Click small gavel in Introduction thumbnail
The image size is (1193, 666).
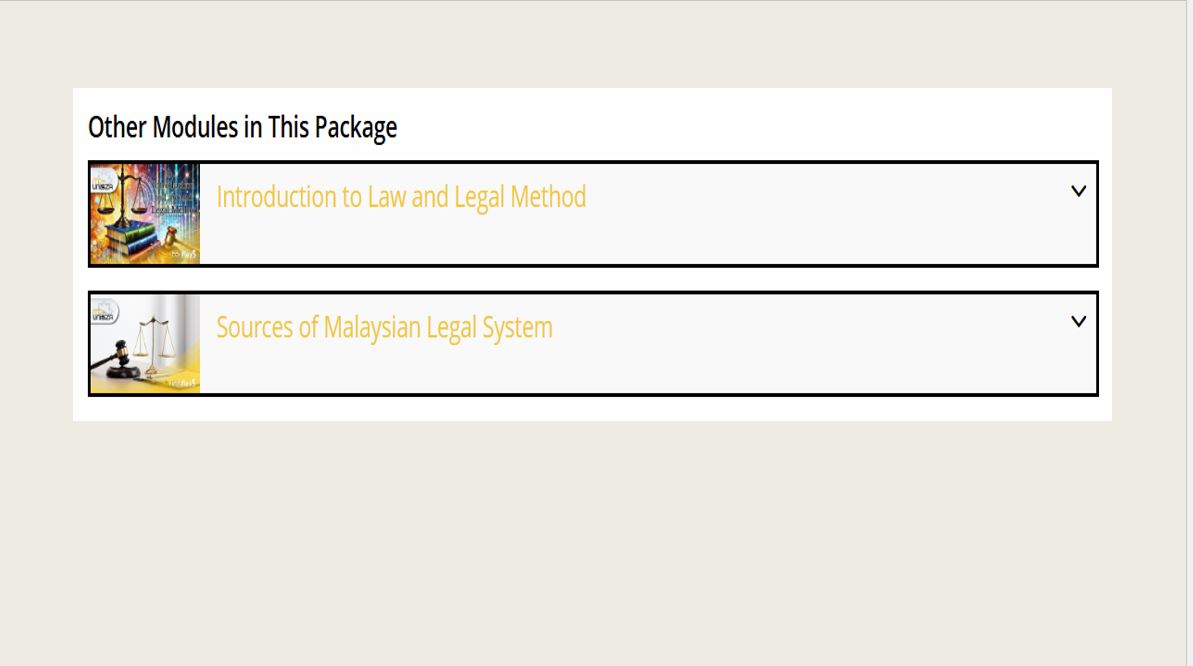pos(171,237)
